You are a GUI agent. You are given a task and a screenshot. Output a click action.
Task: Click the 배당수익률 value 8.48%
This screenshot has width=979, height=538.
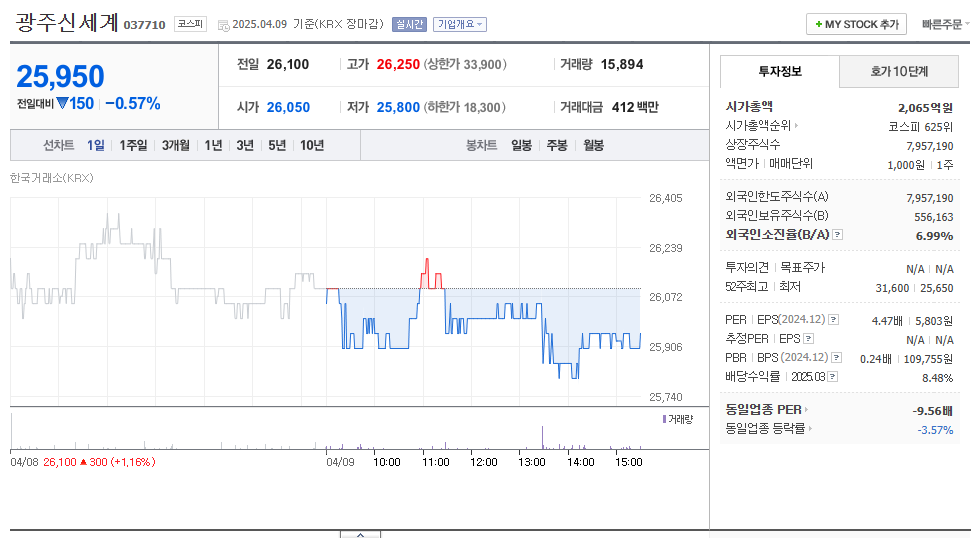coord(937,378)
